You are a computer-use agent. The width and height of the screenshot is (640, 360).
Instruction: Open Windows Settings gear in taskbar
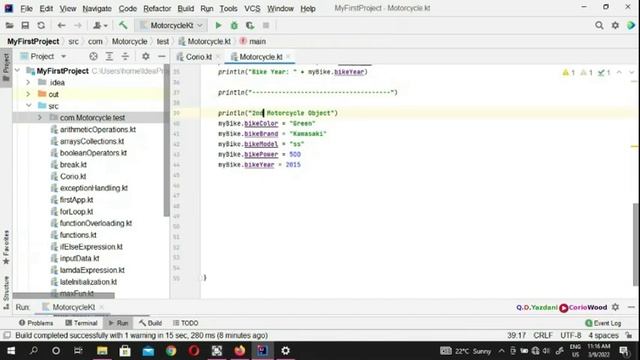point(285,351)
